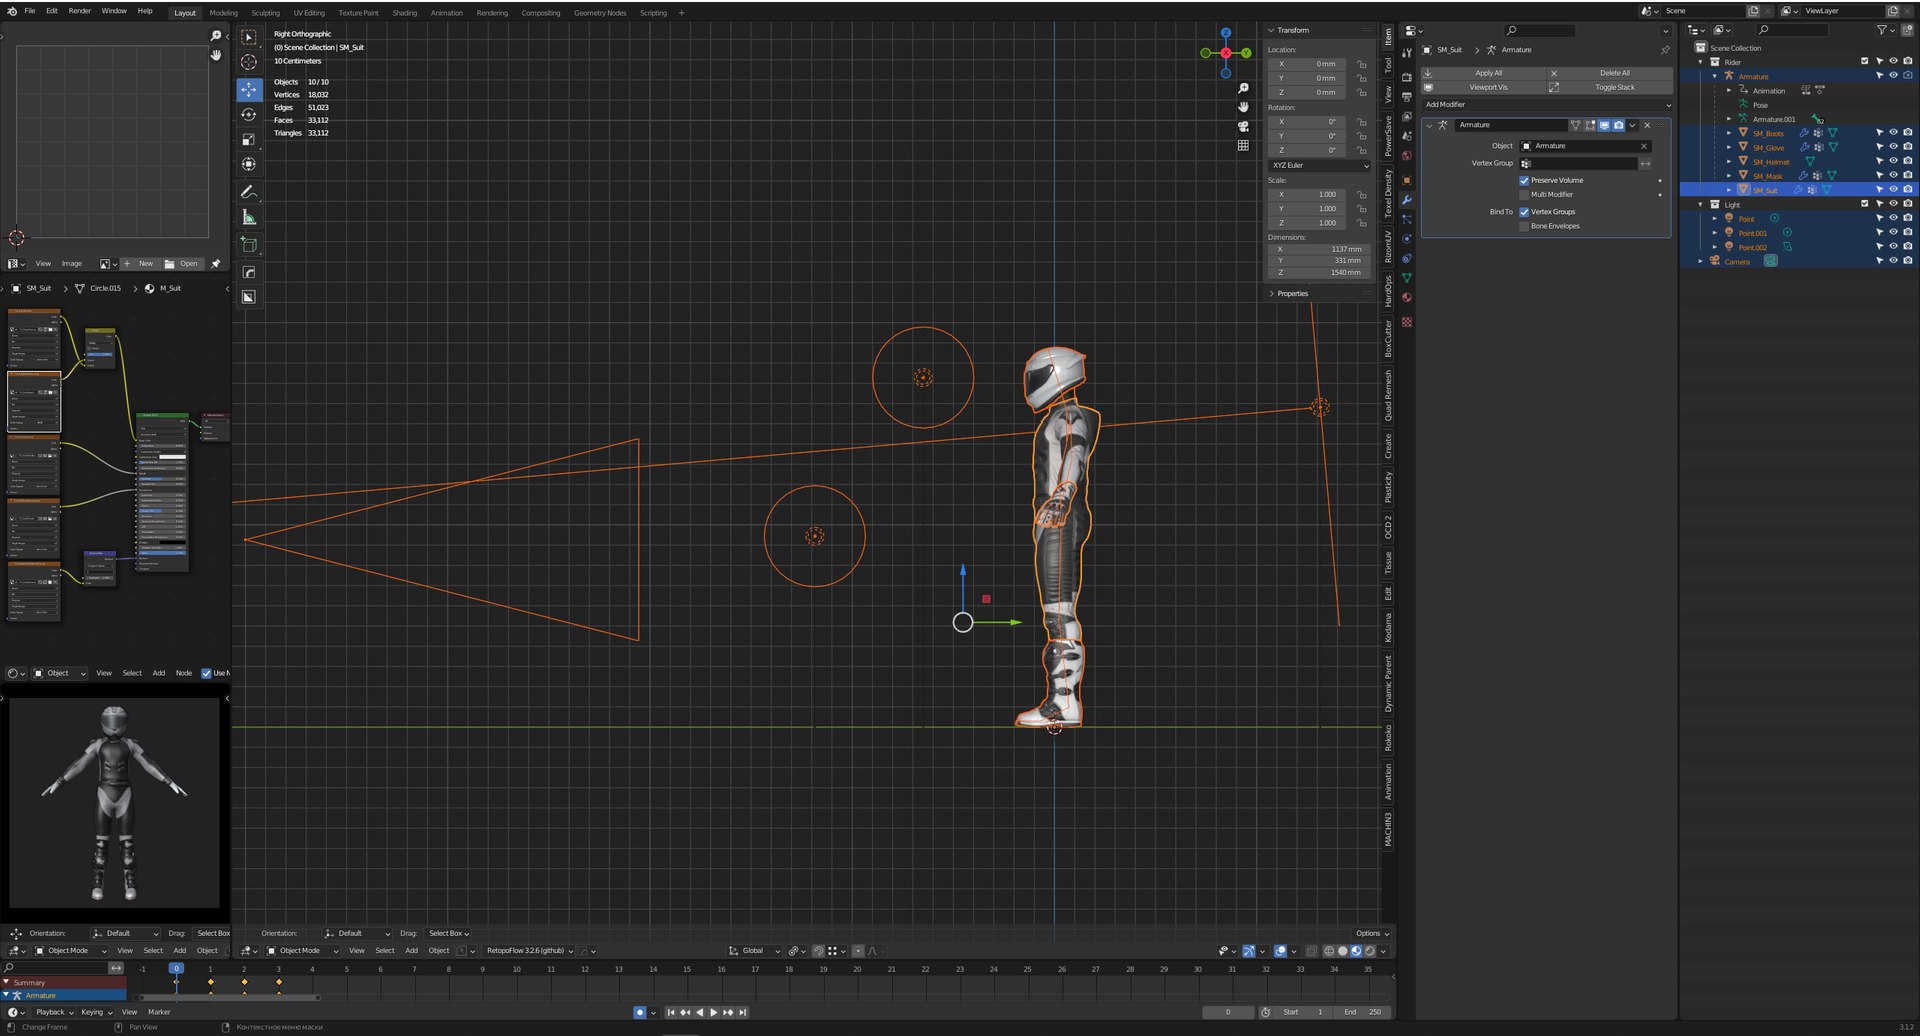This screenshot has height=1036, width=1920.
Task: Activate the Annotate pencil tool
Action: [x=249, y=191]
